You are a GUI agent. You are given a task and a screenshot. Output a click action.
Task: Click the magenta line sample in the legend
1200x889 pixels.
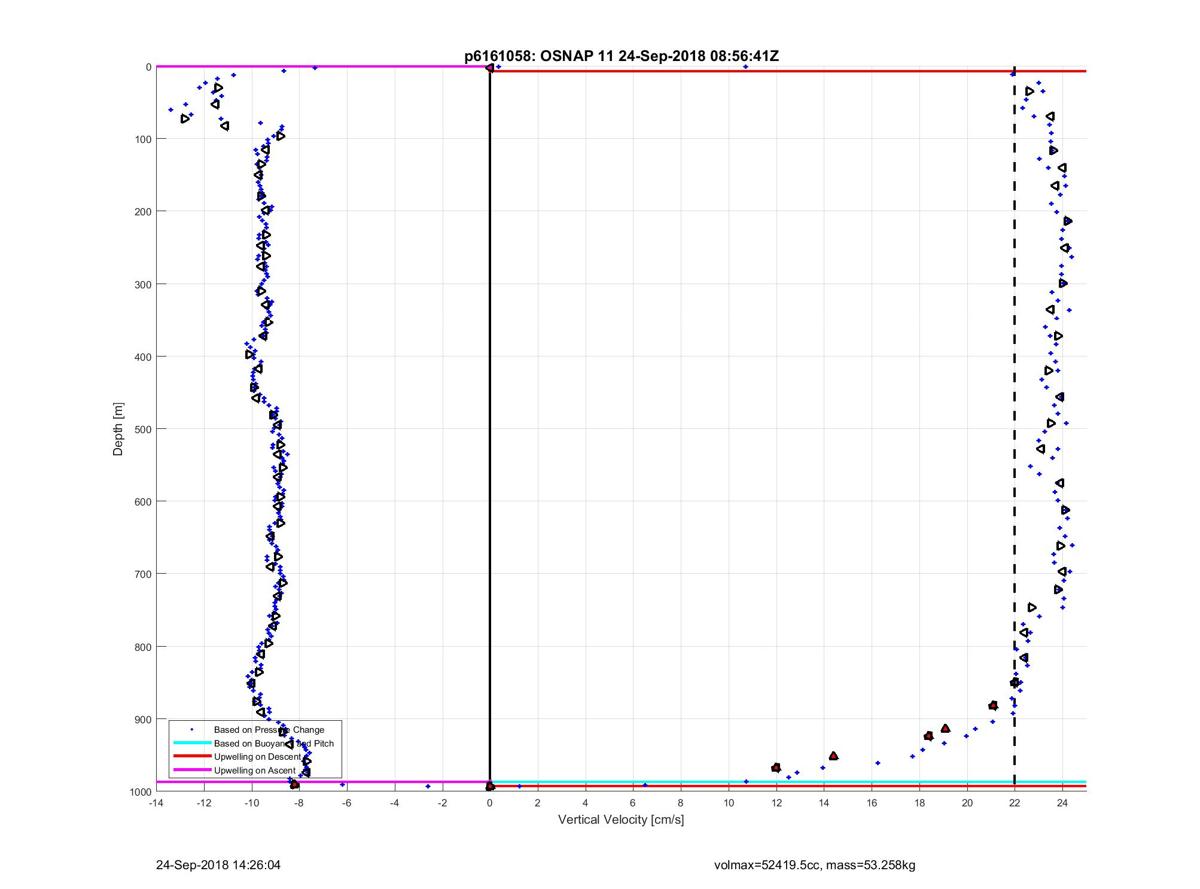[190, 770]
